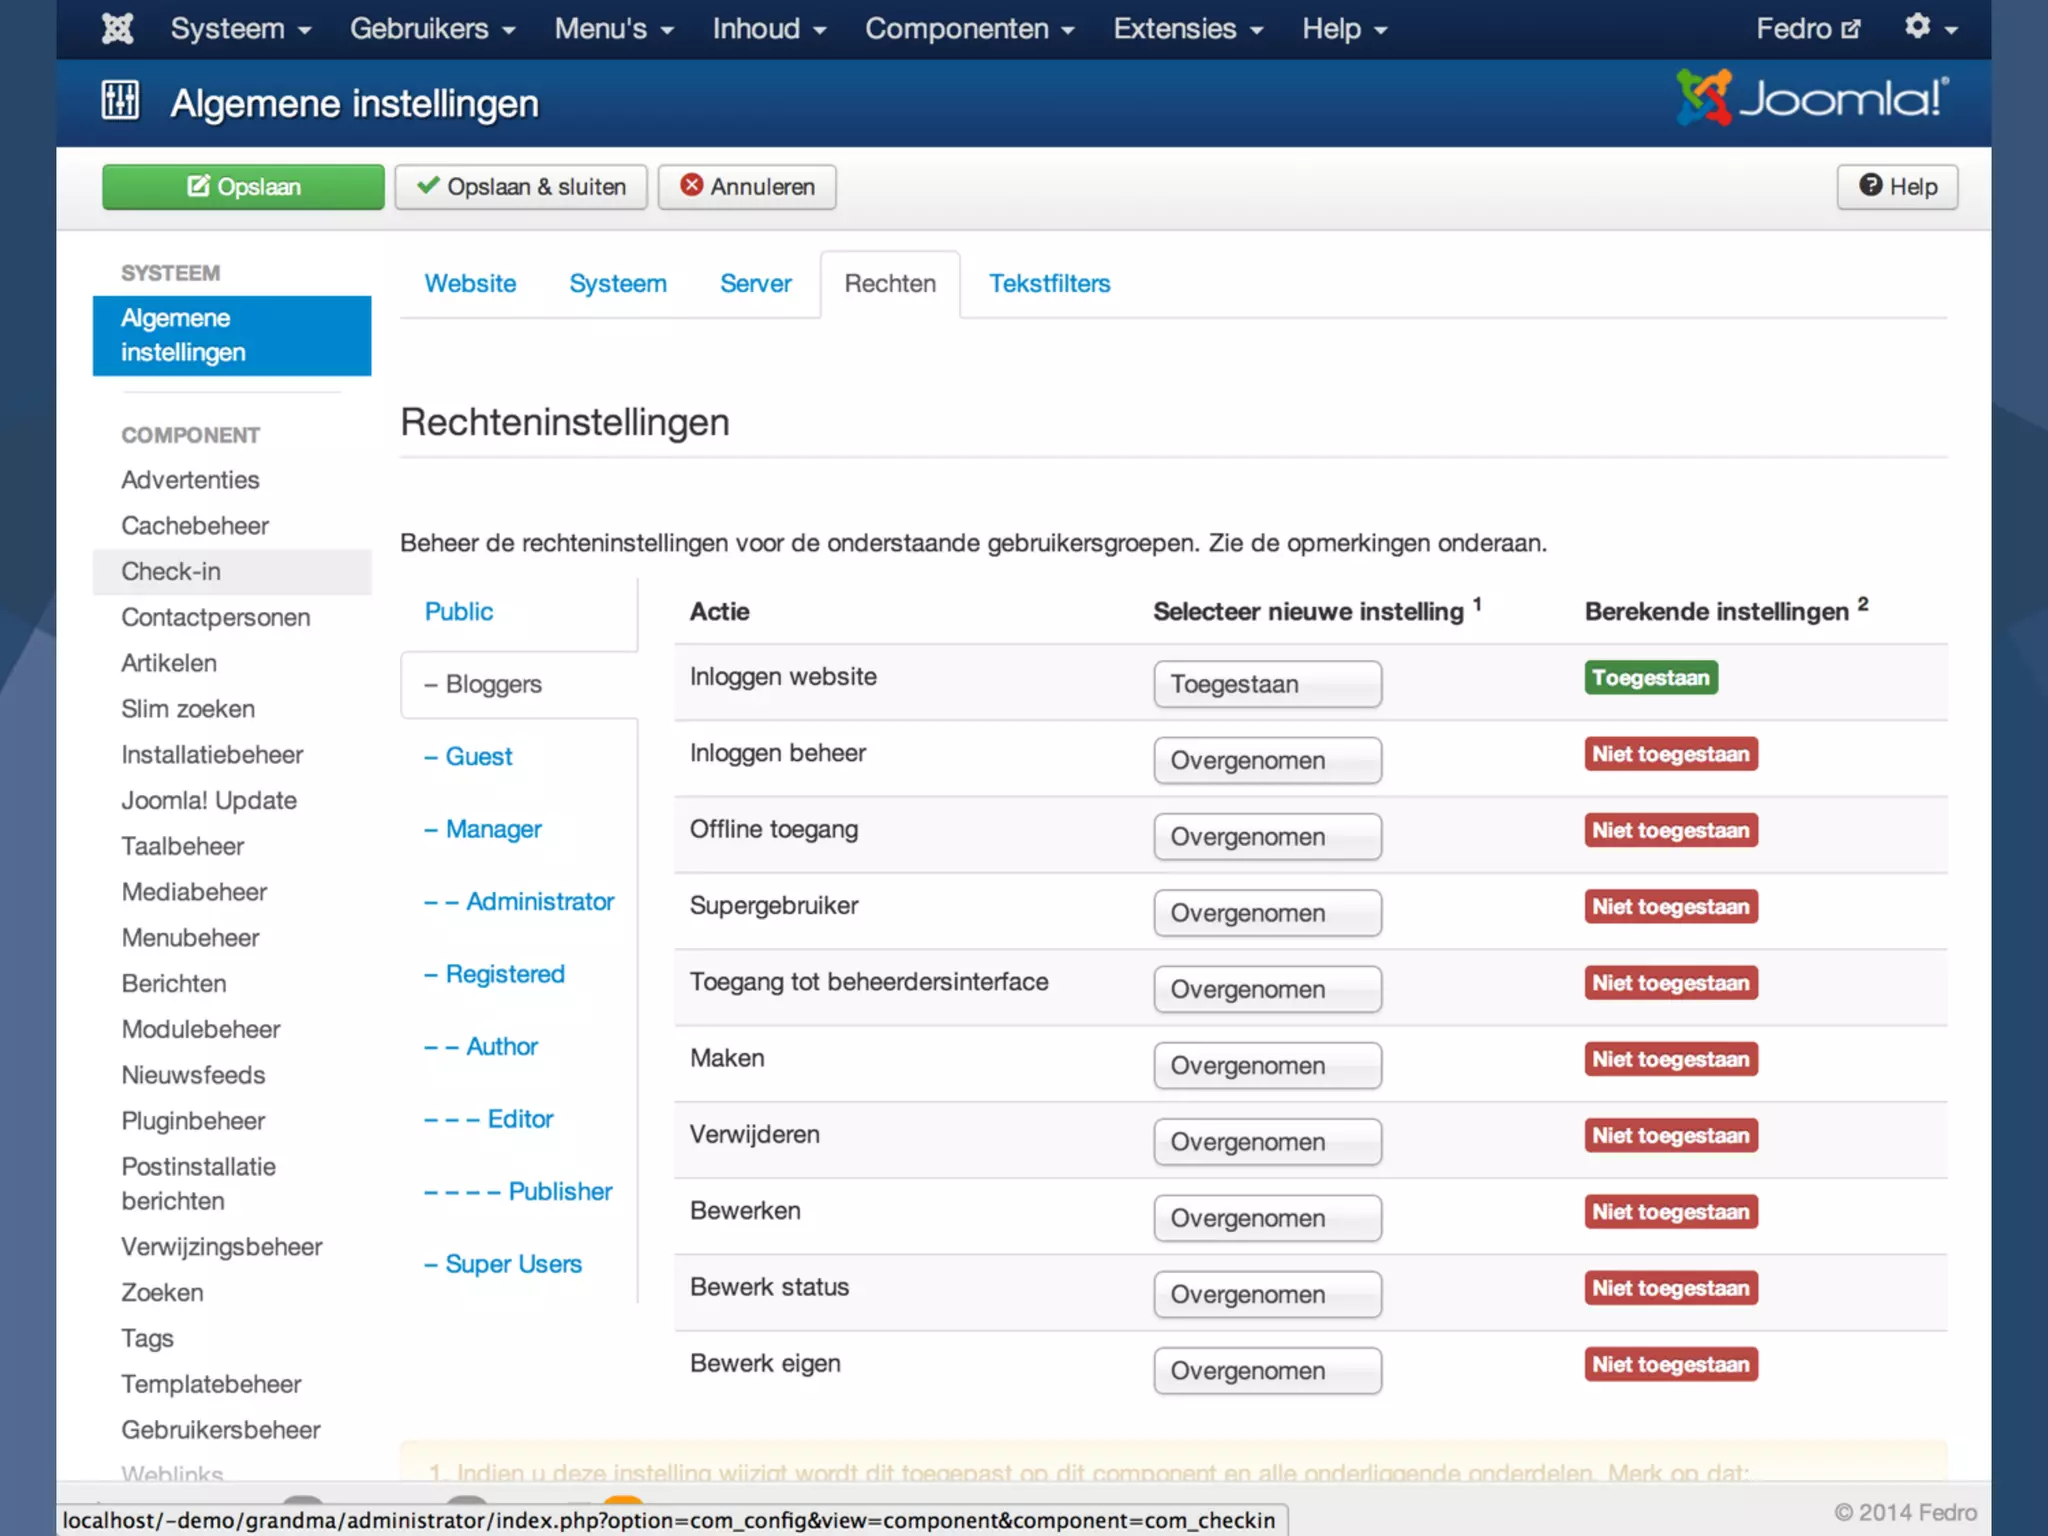Open Mediabeheer component settings in sidebar

[x=194, y=892]
